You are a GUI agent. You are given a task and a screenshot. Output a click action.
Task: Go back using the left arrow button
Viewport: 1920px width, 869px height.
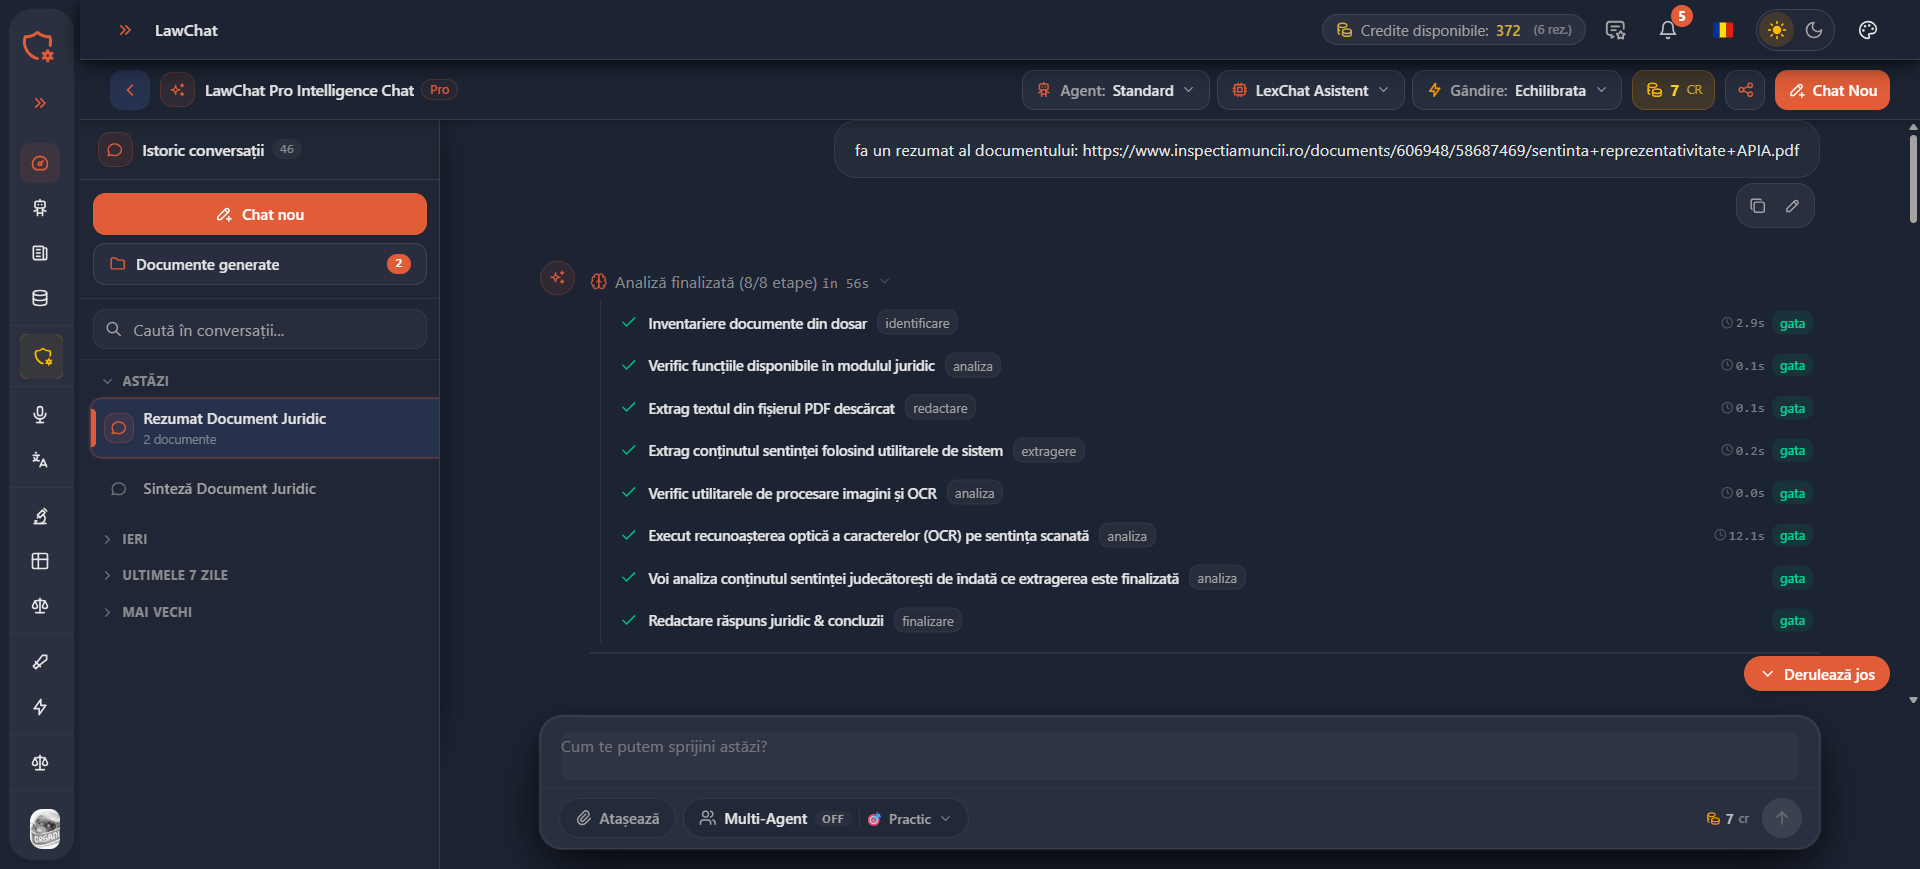click(130, 90)
